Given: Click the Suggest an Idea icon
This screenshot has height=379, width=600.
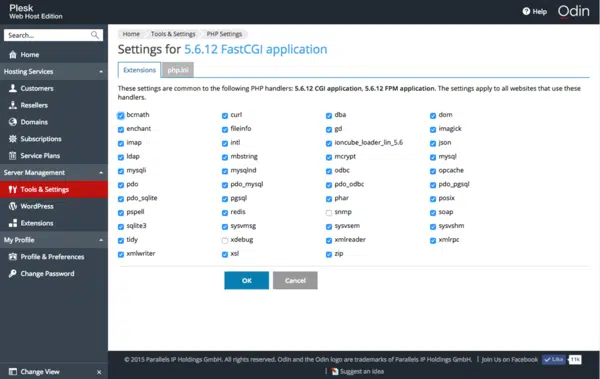Looking at the screenshot, I should click(335, 371).
